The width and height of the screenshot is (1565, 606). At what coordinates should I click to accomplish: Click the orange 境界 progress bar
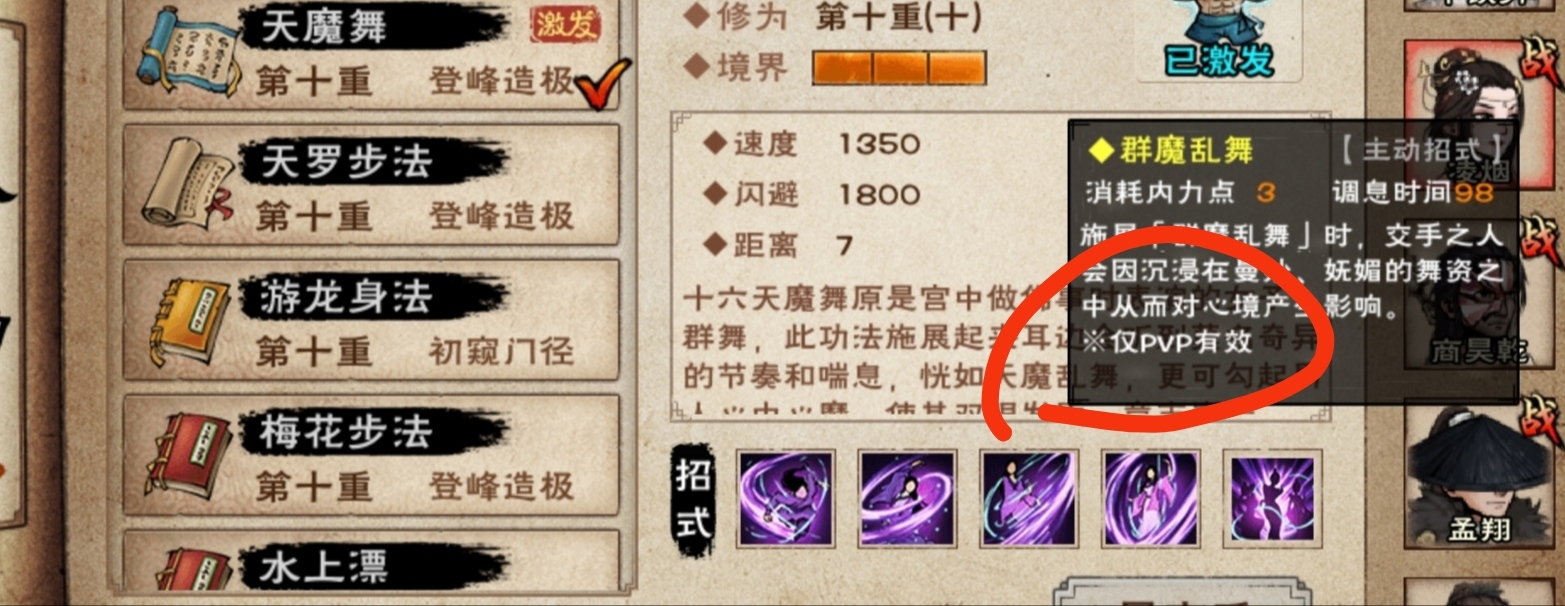(898, 68)
